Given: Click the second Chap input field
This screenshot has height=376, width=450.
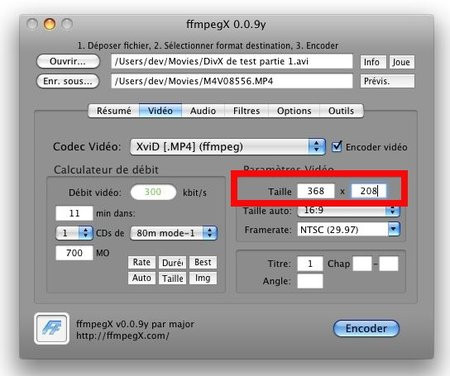Looking at the screenshot, I should tap(389, 264).
